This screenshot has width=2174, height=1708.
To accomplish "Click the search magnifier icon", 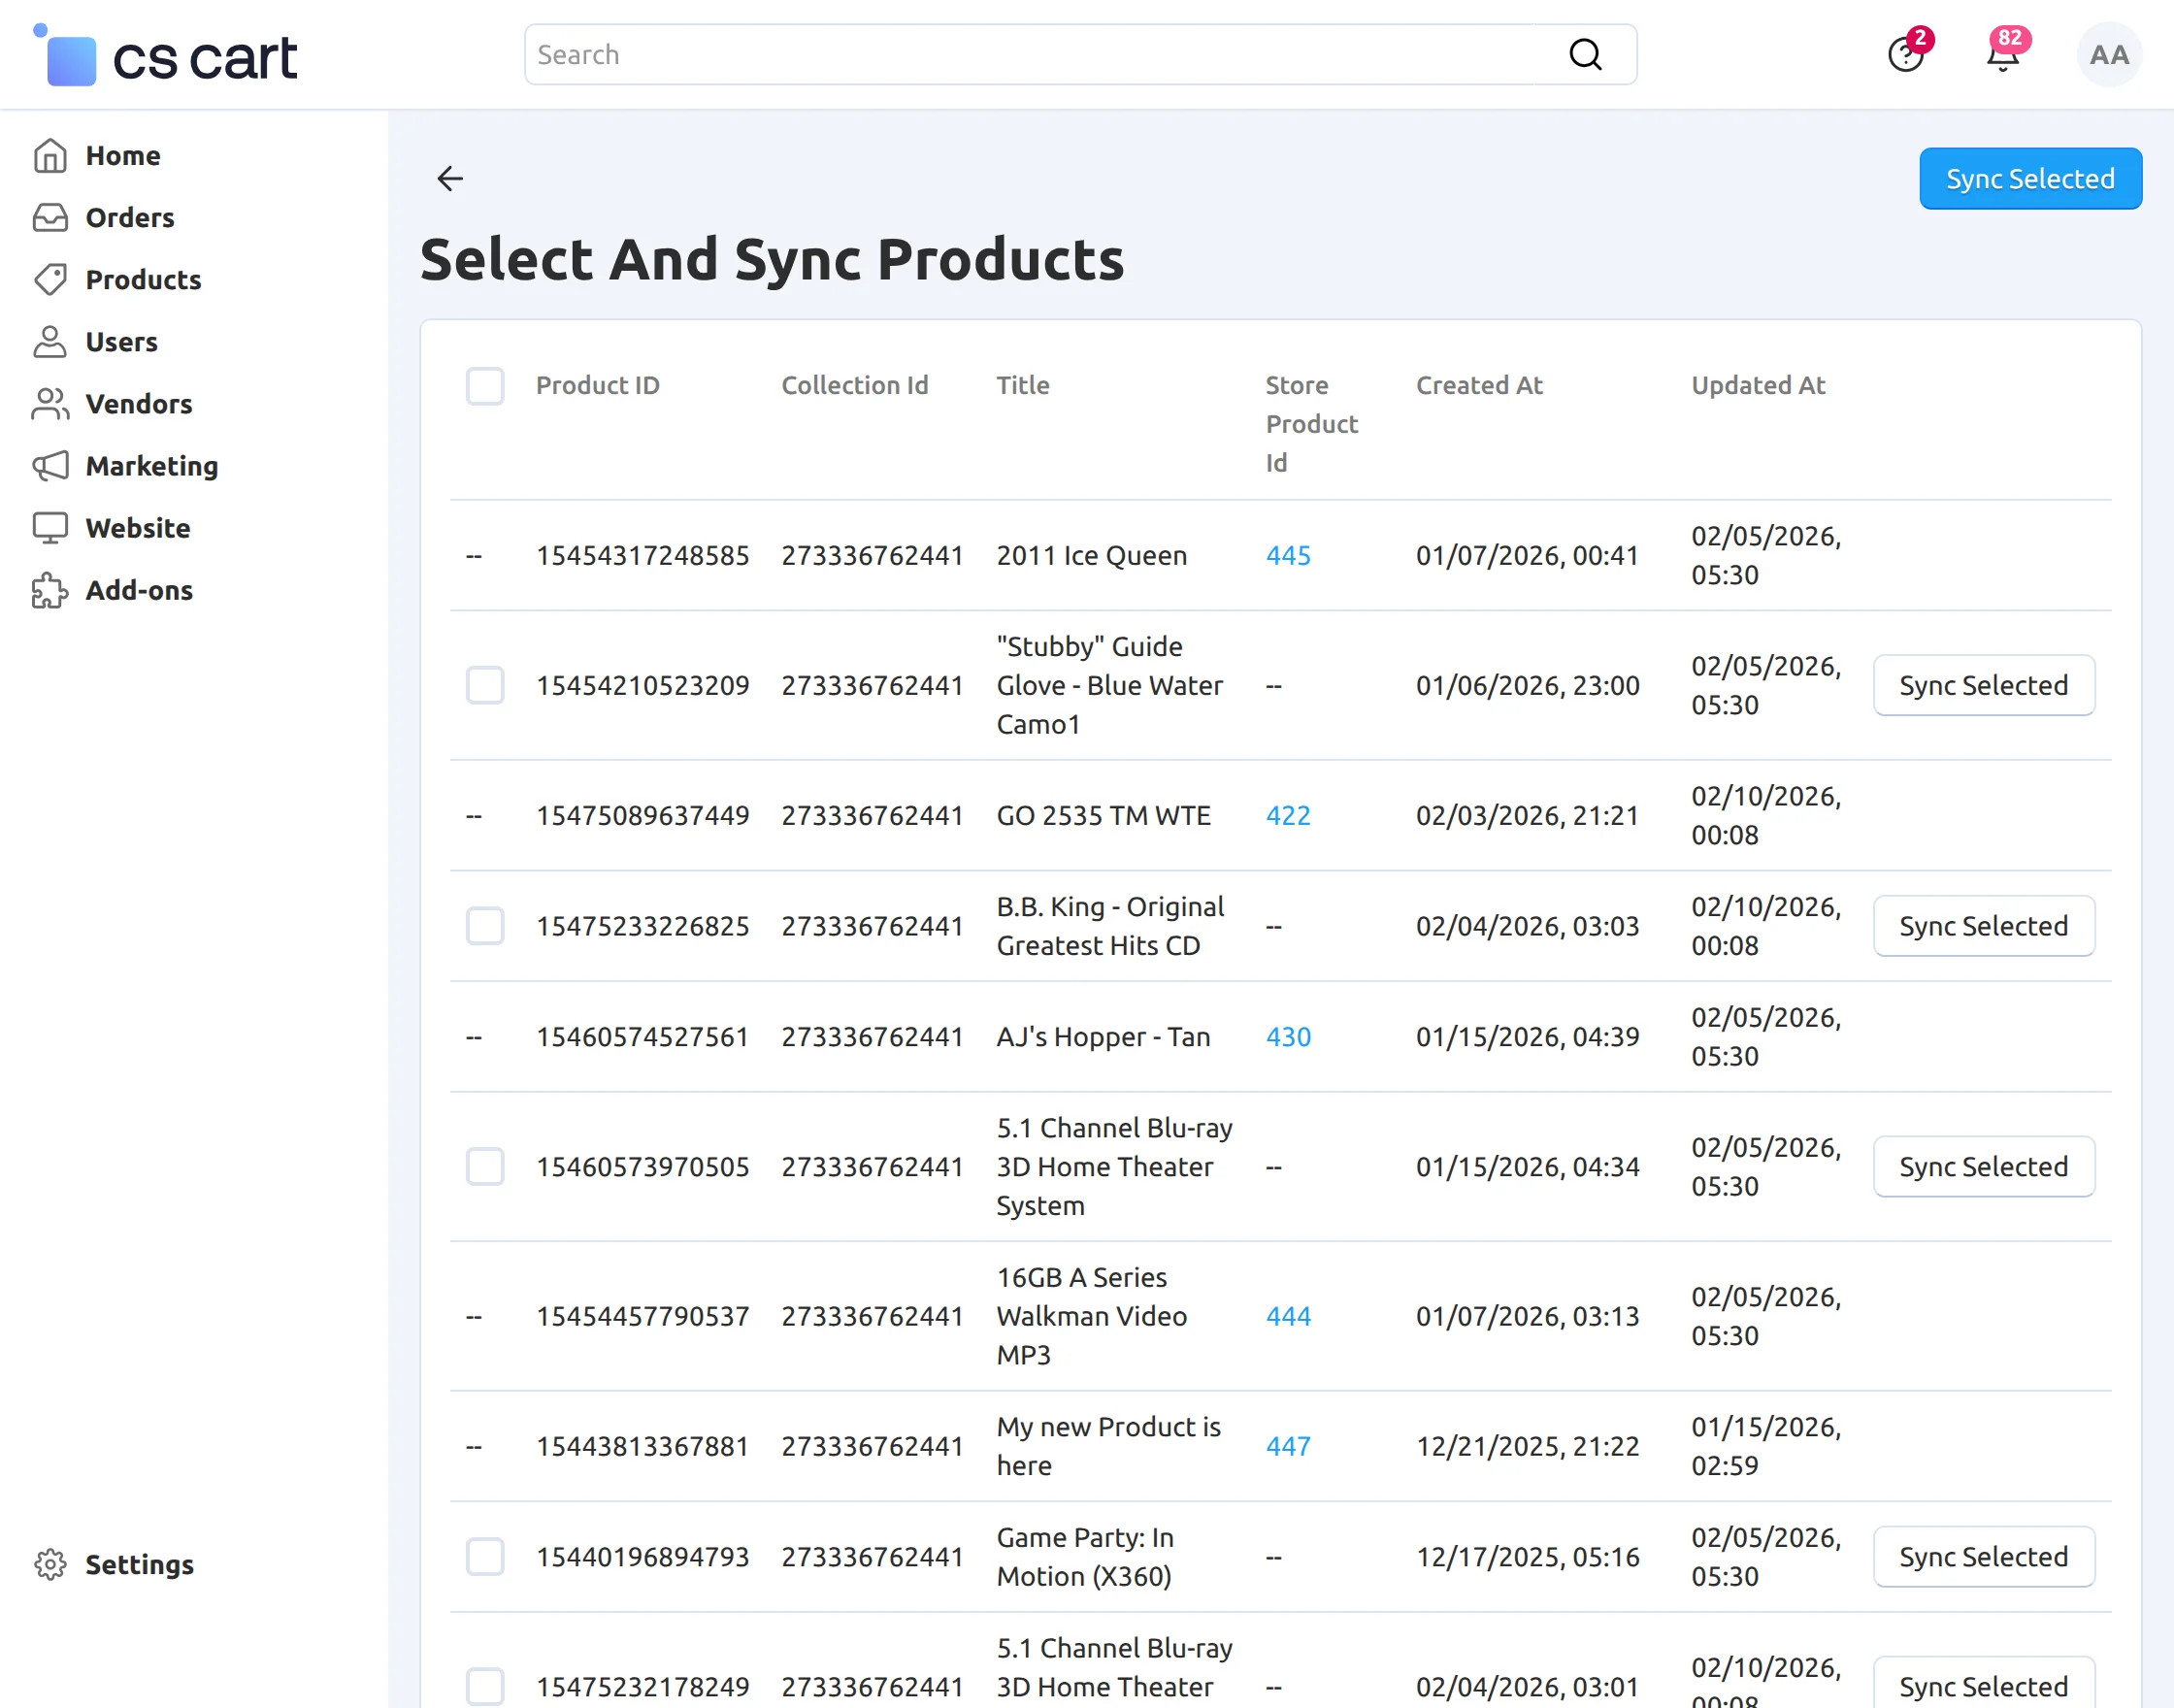I will click(1585, 53).
